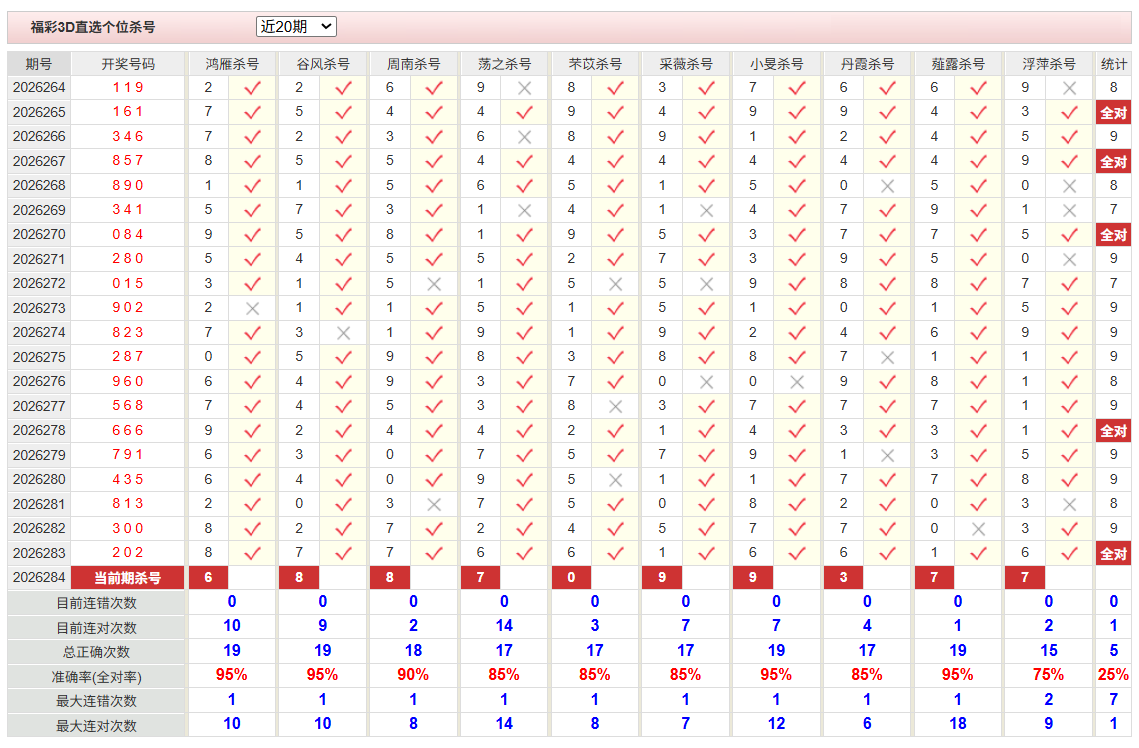
Task: Click the current kill number 3 for 丹霞杀号
Action: coord(843,578)
